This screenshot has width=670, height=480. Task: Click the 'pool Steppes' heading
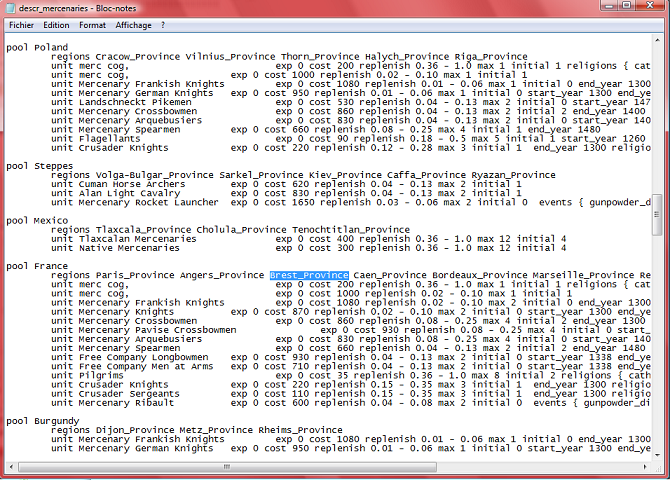pos(40,166)
